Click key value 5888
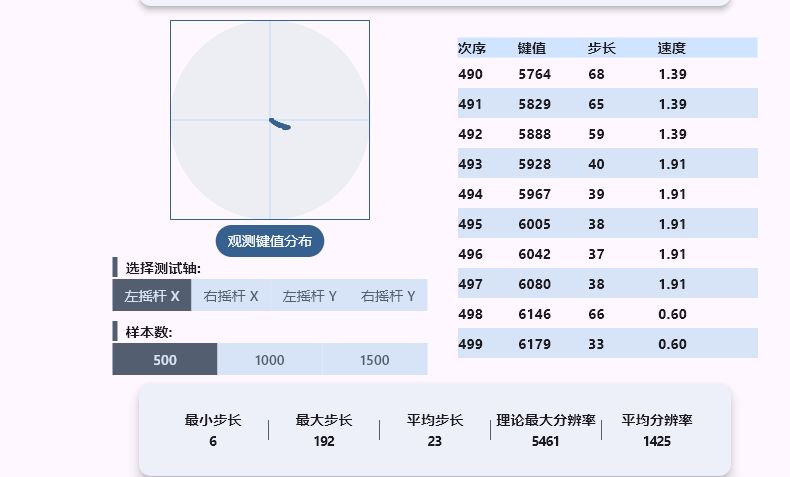790x477 pixels. 535,134
